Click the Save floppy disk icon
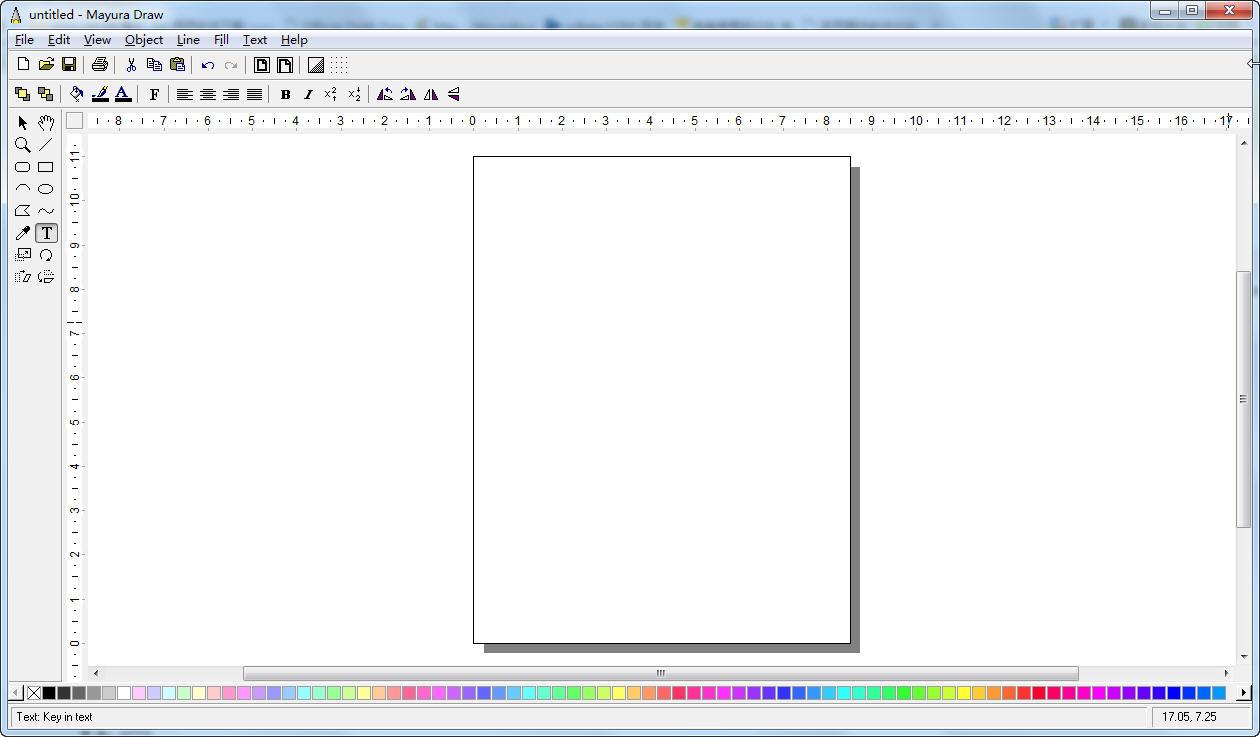Screen dimensions: 1260x737 coord(69,65)
